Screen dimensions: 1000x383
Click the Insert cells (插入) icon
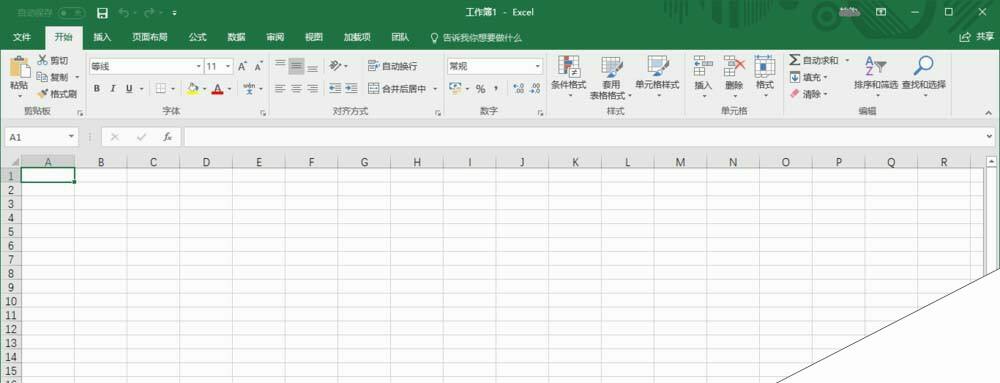click(x=703, y=66)
